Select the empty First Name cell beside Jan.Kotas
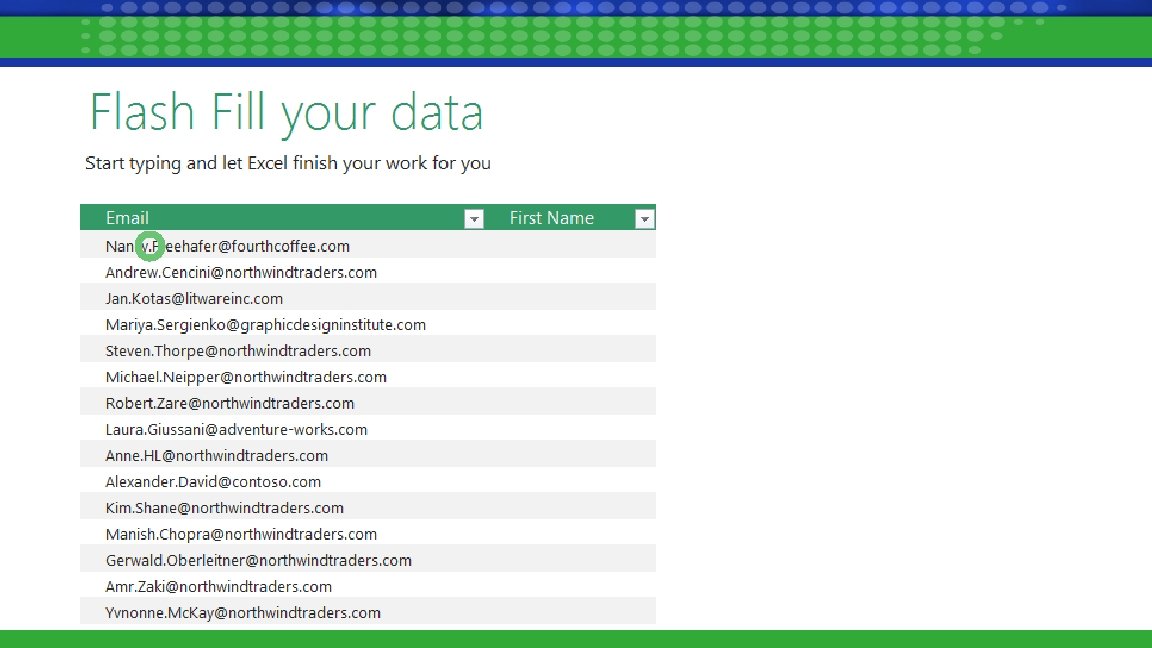This screenshot has width=1152, height=648. point(571,298)
